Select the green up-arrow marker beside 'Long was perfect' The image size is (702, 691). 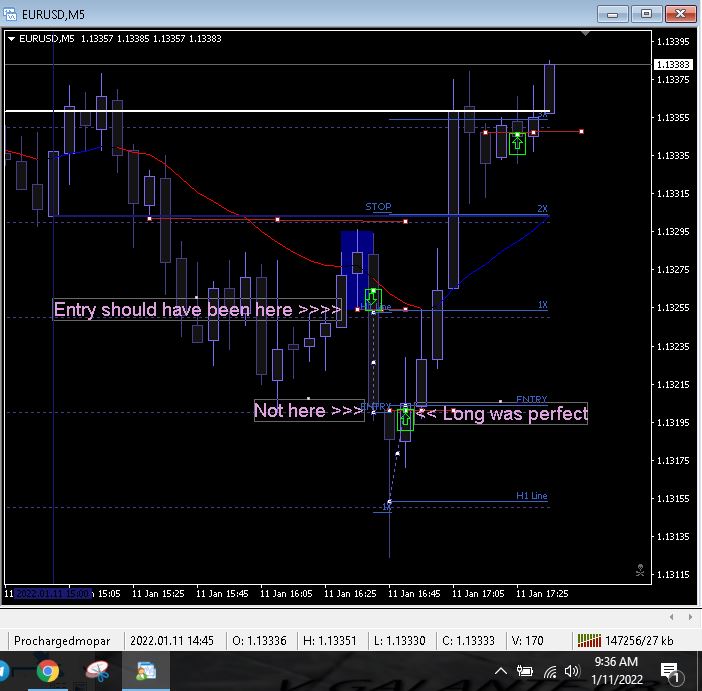pyautogui.click(x=405, y=420)
